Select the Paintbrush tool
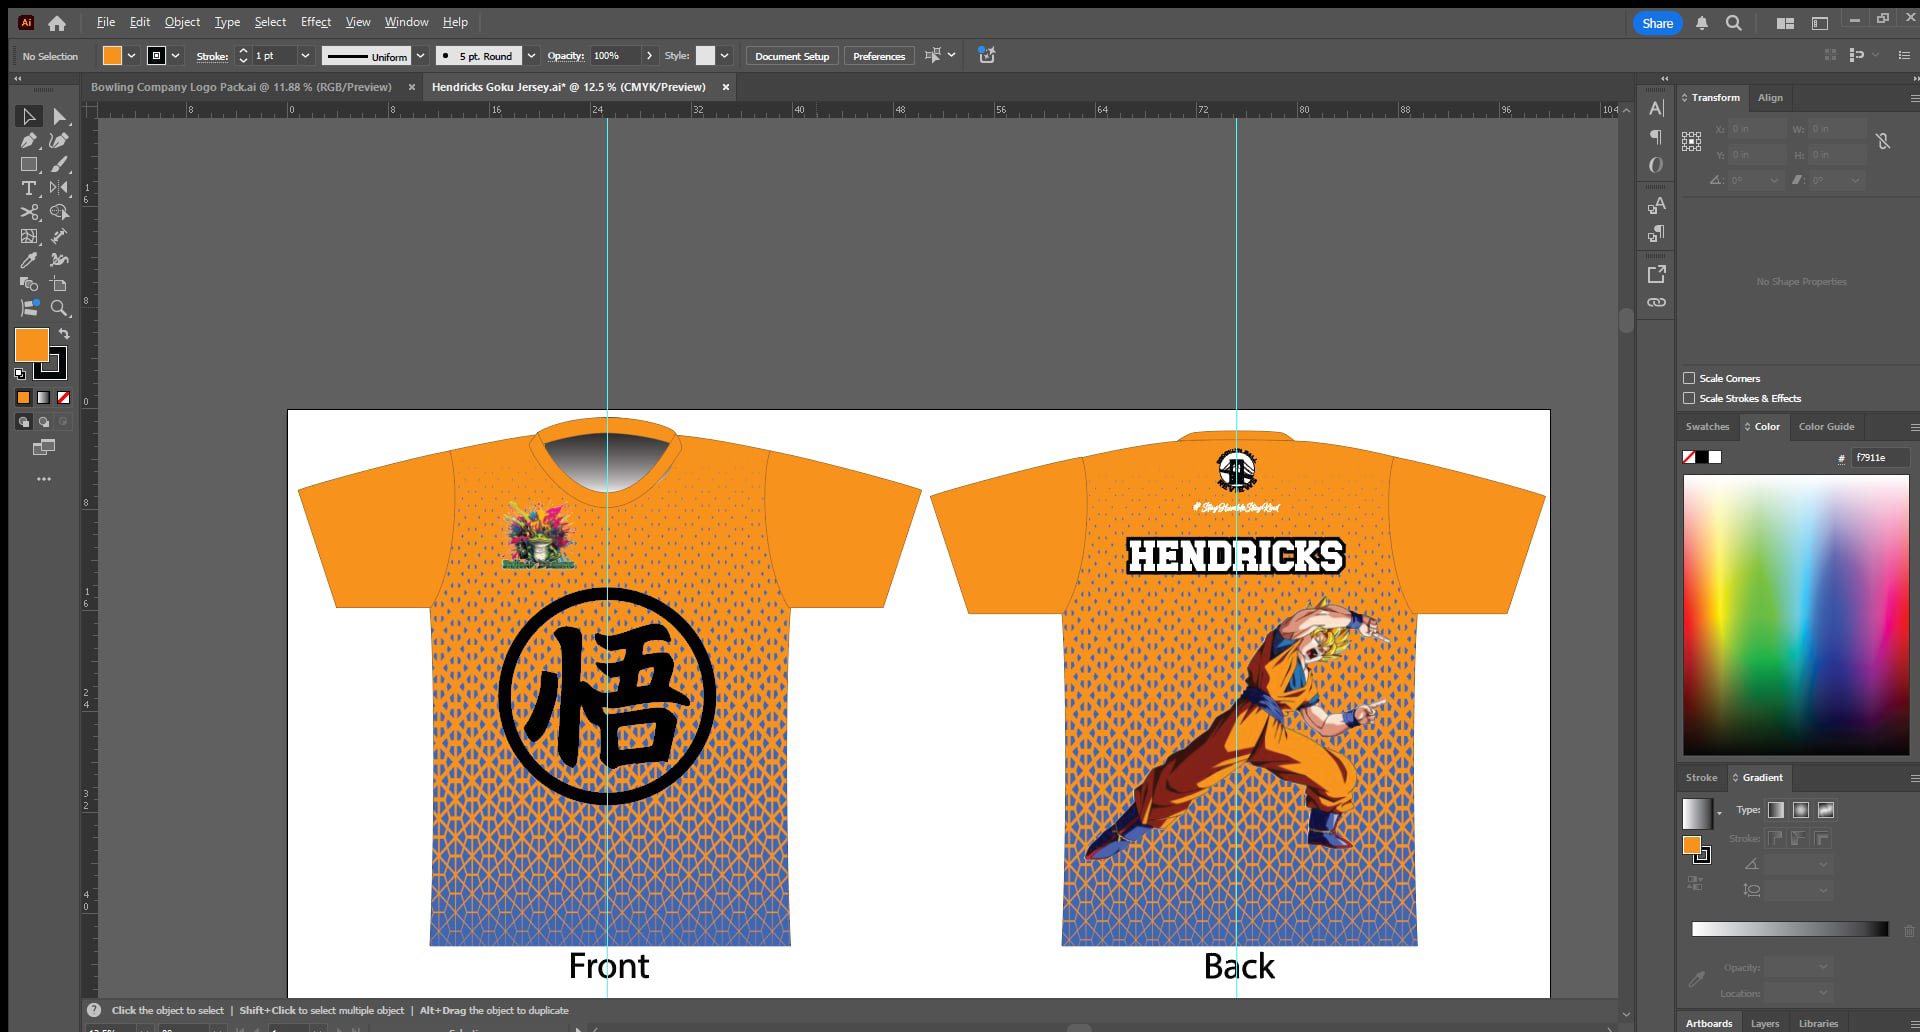Image resolution: width=1920 pixels, height=1032 pixels. click(59, 165)
